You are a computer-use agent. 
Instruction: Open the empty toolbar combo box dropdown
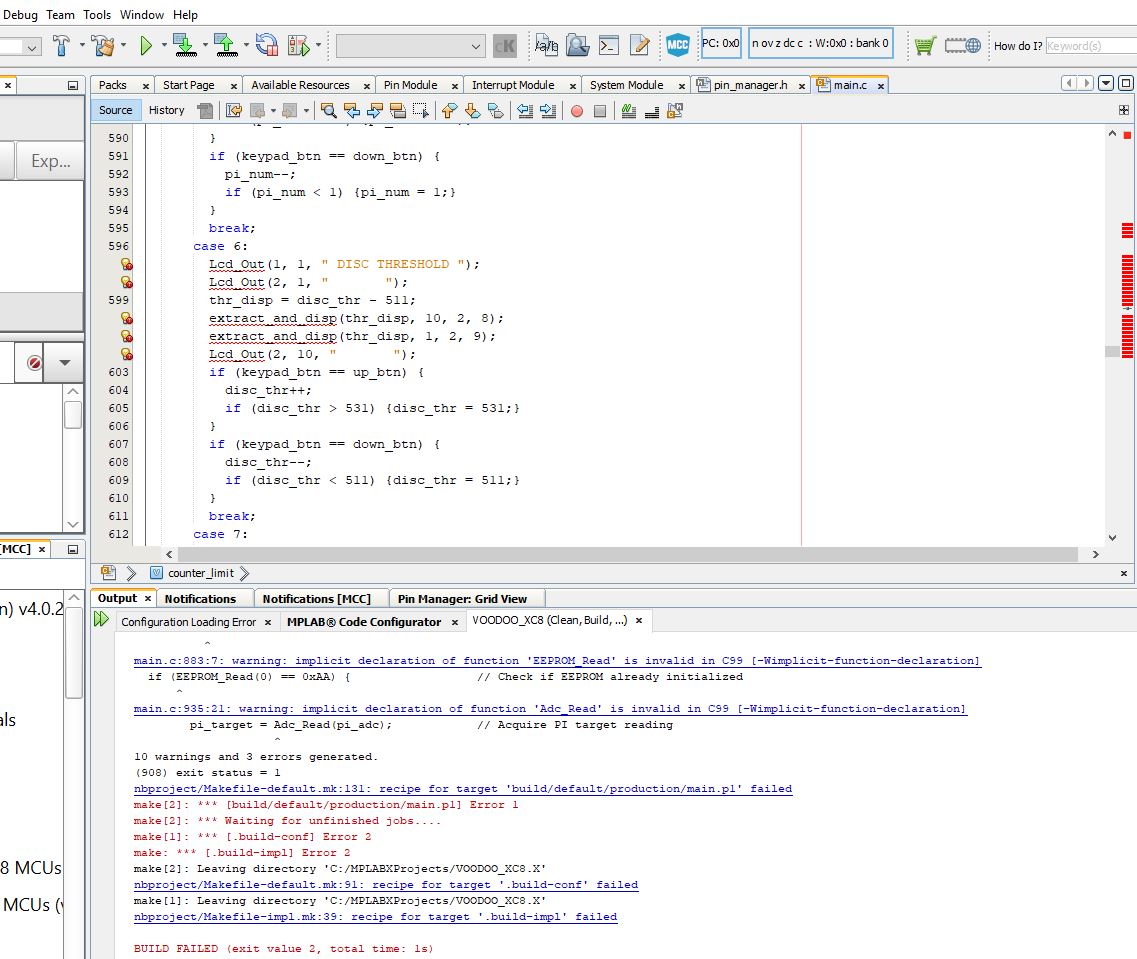[476, 46]
